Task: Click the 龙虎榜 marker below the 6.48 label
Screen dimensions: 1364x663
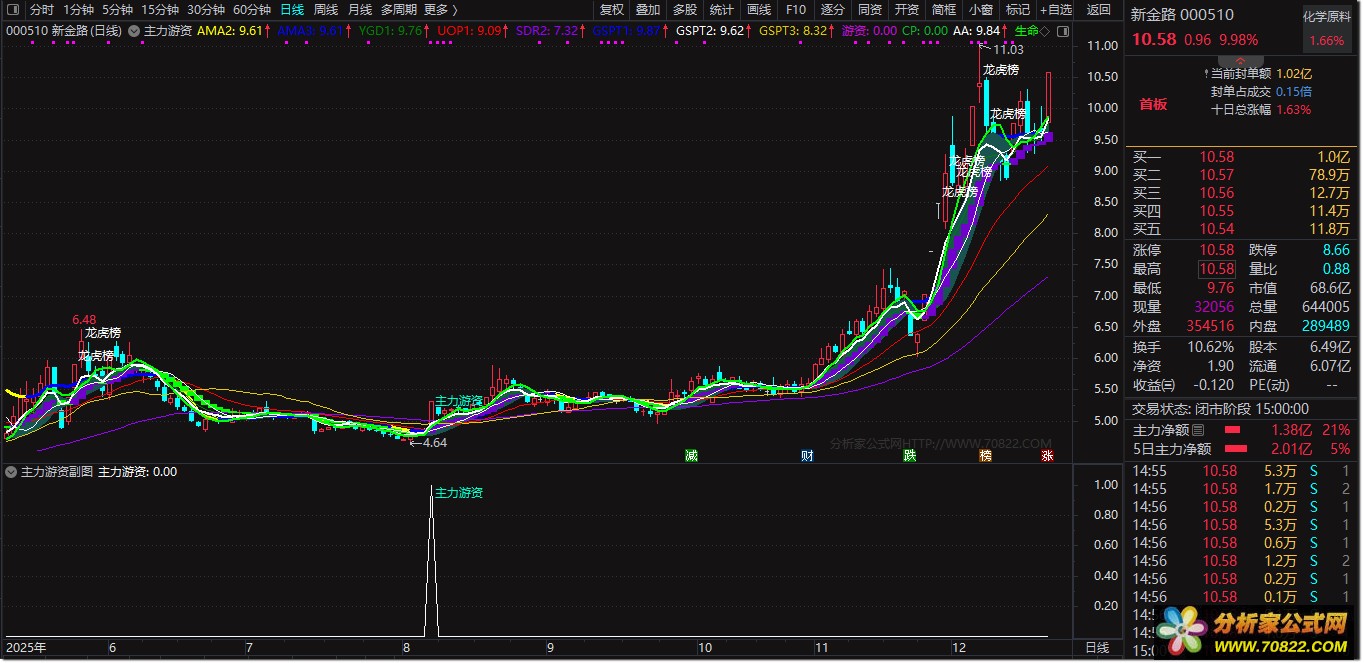Action: (103, 332)
